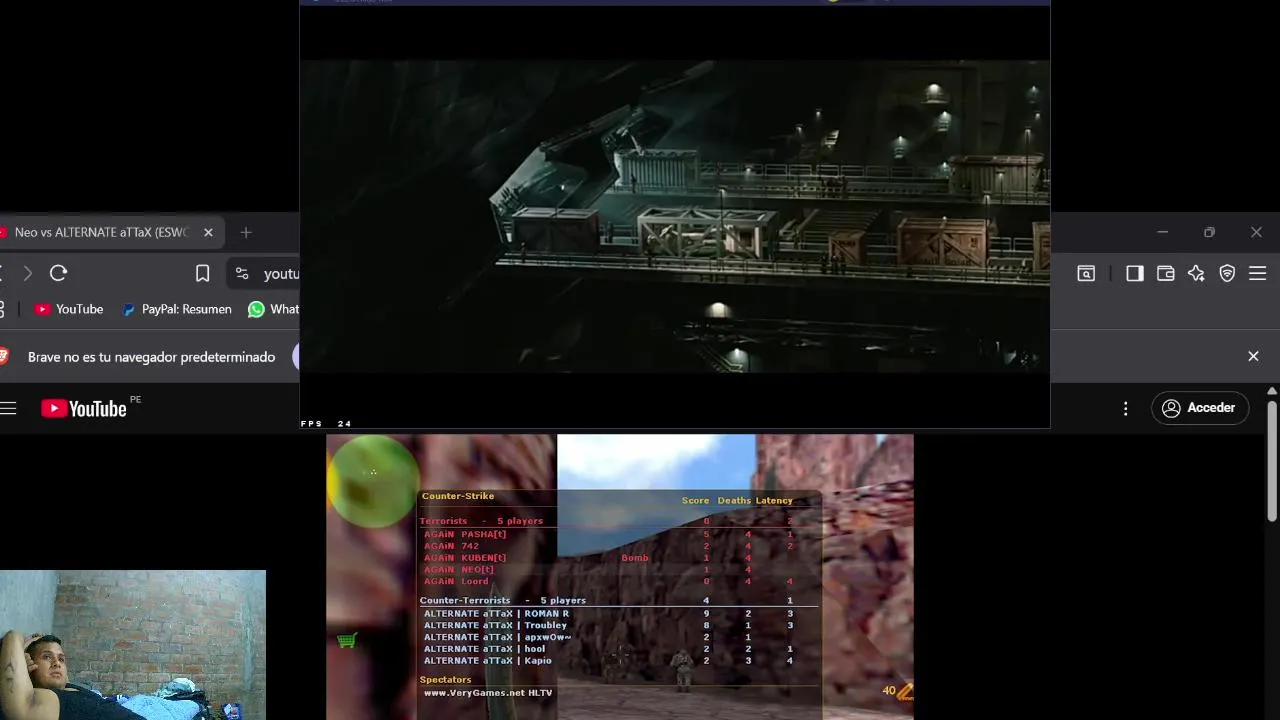Click the scrollbar up arrow
Image resolution: width=1280 pixels, height=720 pixels.
(x=1272, y=390)
